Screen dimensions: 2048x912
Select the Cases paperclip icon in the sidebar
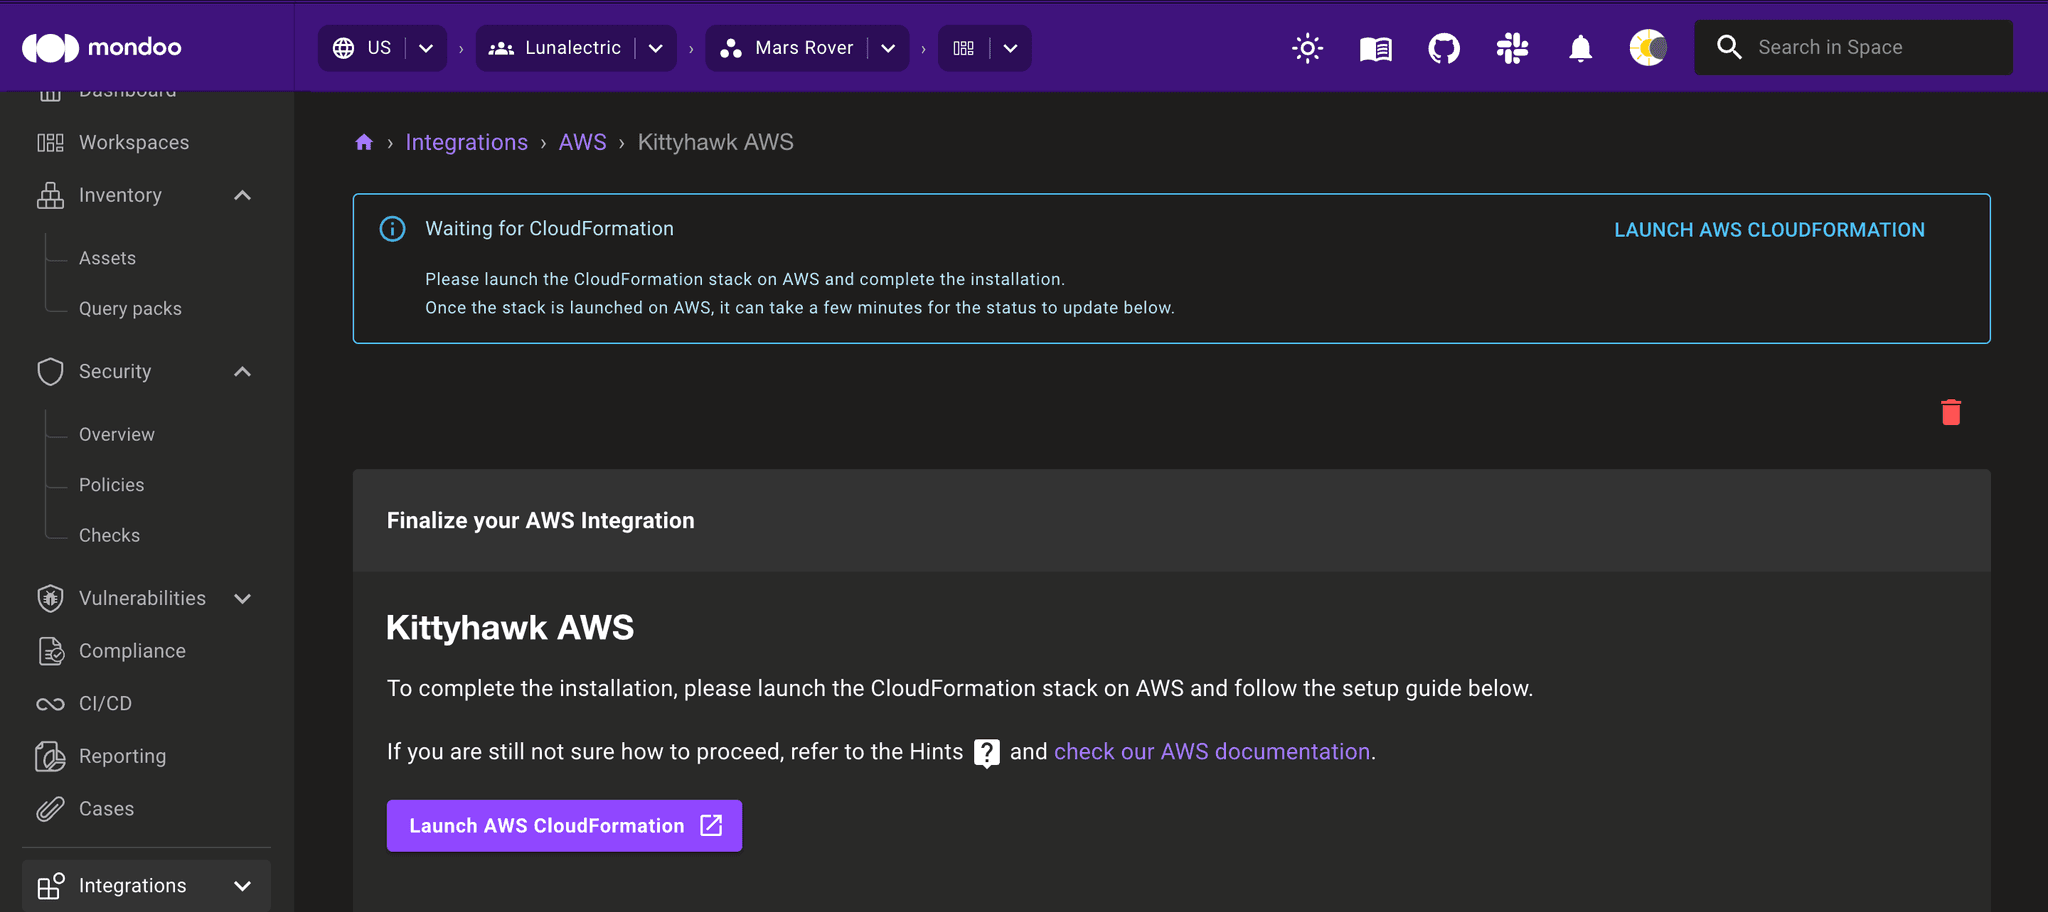51,808
